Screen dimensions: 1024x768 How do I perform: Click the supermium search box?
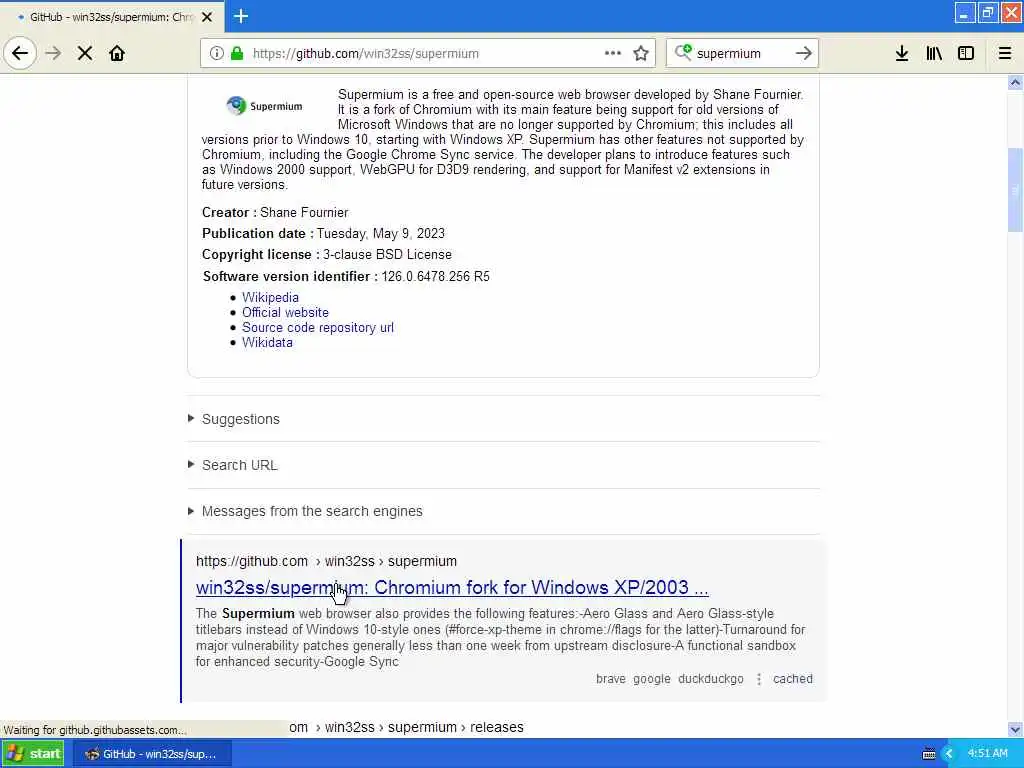pos(742,54)
